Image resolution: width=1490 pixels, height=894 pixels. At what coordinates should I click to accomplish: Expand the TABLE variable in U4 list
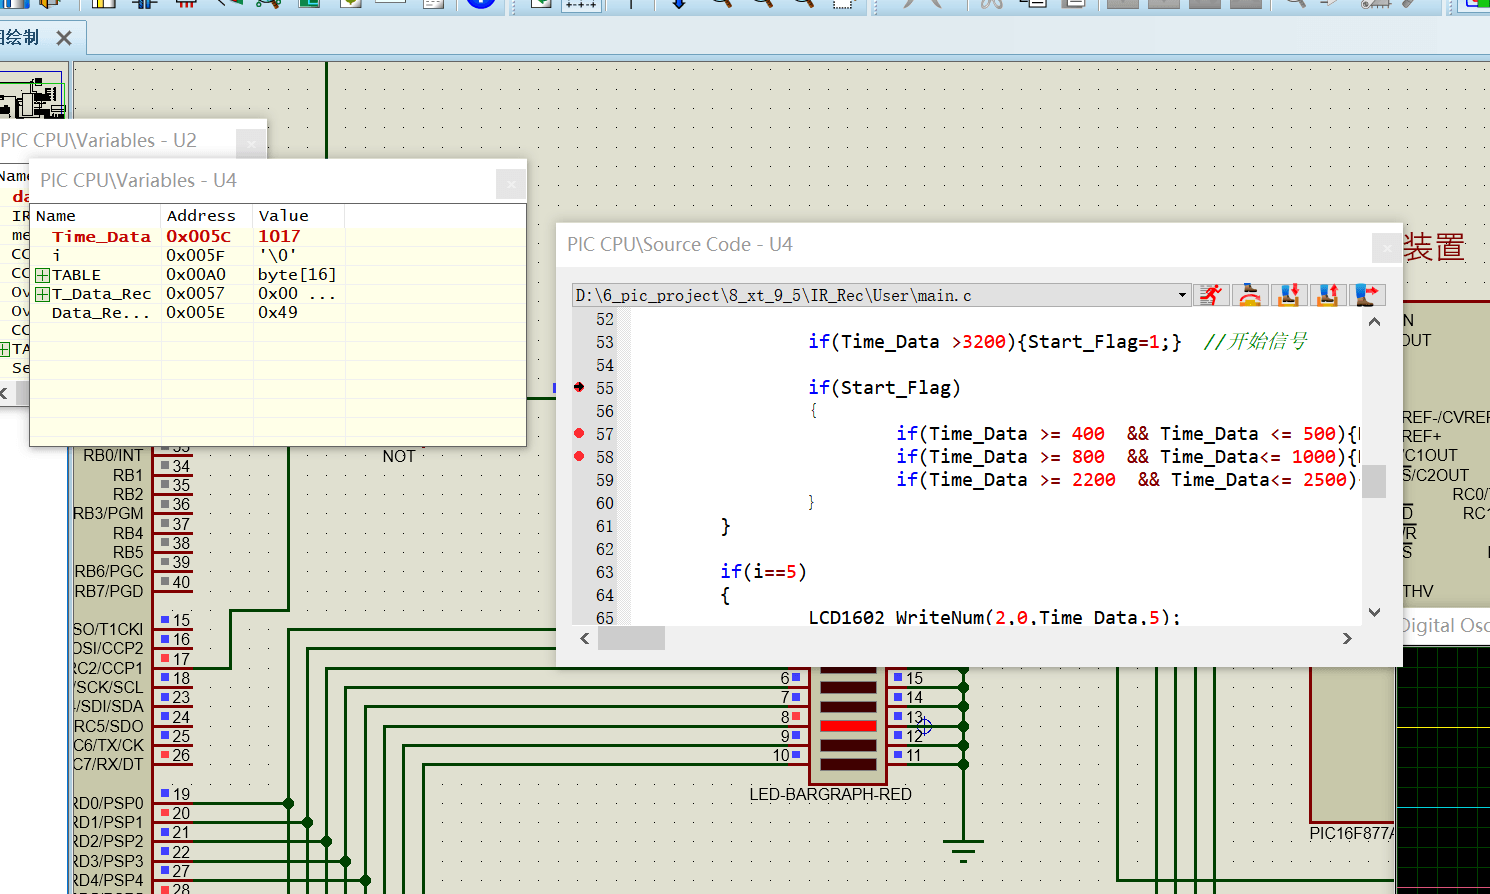point(42,275)
